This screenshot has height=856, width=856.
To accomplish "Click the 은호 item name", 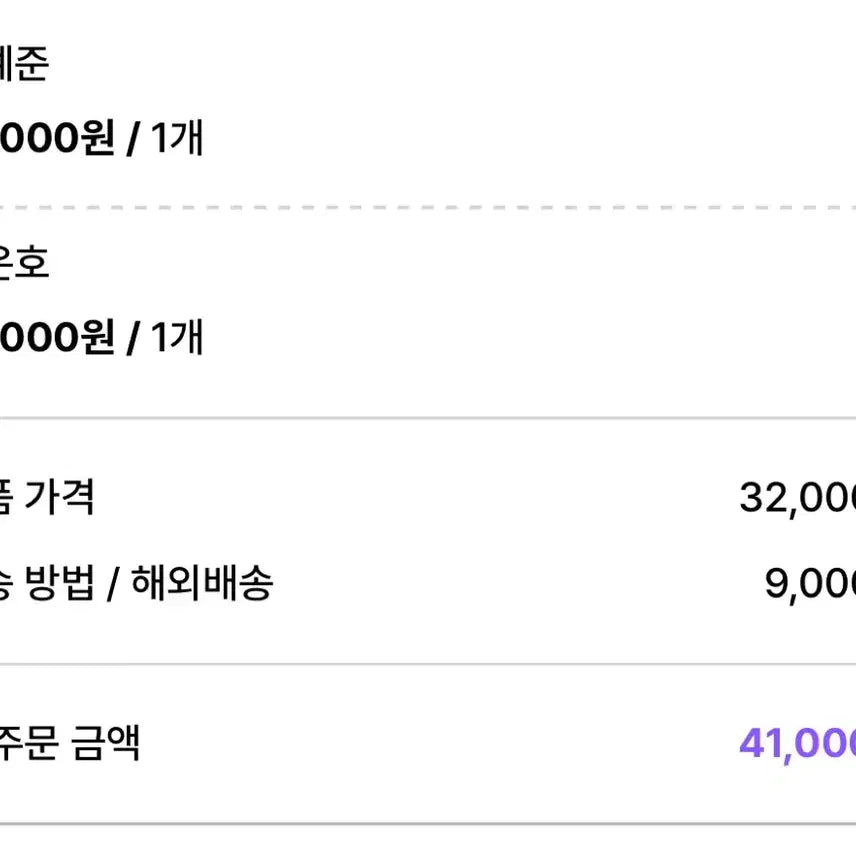I will (23, 264).
